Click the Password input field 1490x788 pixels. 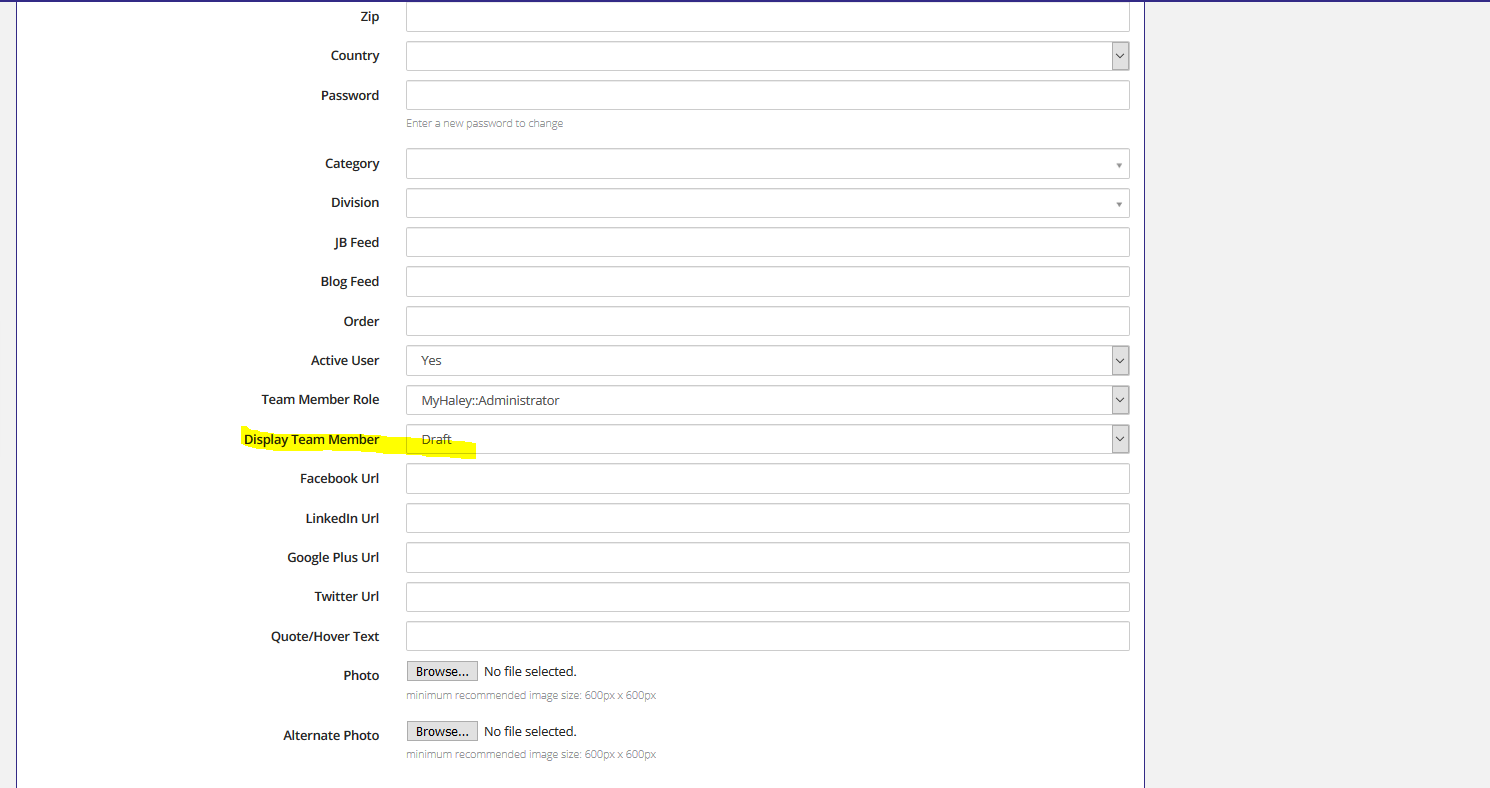click(x=767, y=95)
